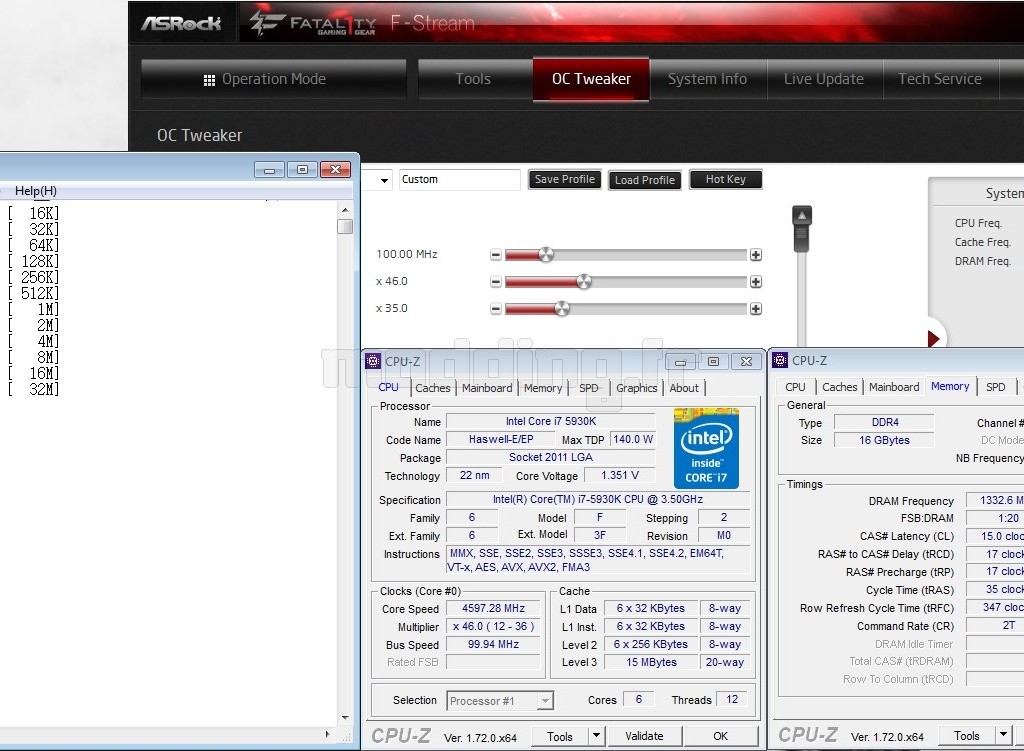
Task: Click the grid icon beside Operation Mode
Action: 209,80
